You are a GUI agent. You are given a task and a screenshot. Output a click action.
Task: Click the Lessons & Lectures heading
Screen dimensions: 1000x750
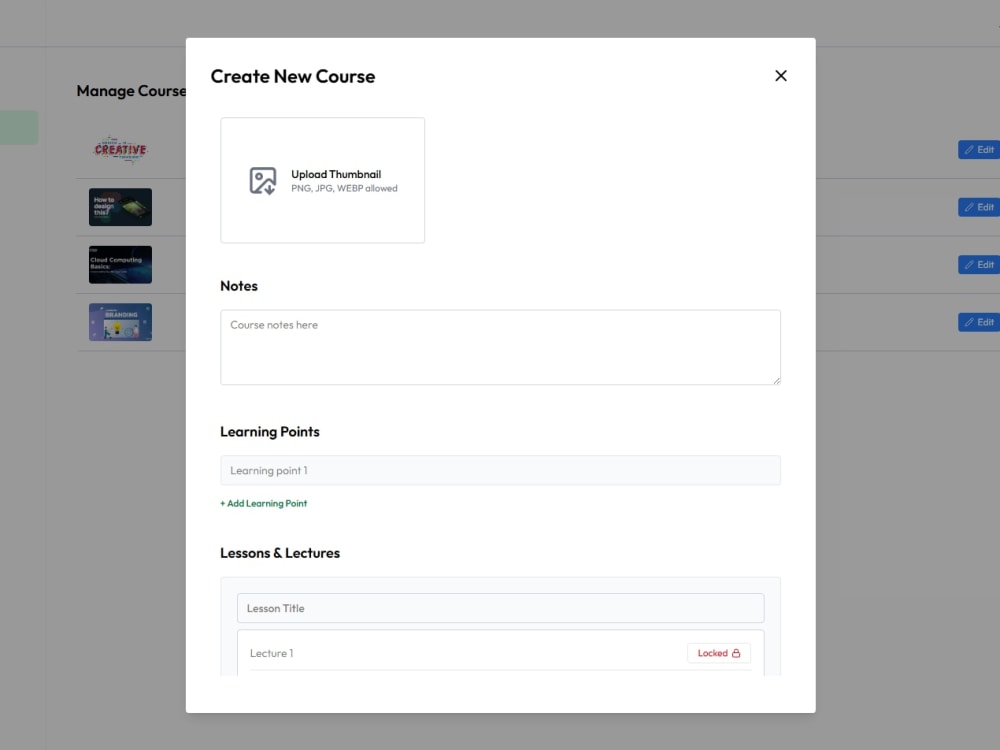pyautogui.click(x=280, y=553)
